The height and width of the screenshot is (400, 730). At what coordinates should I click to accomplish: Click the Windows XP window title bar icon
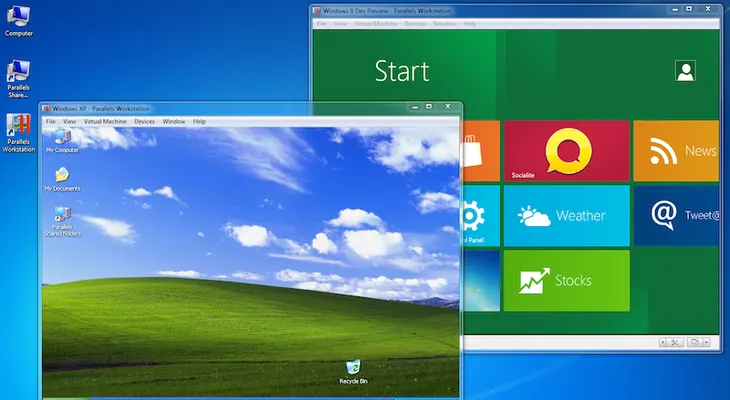46,108
